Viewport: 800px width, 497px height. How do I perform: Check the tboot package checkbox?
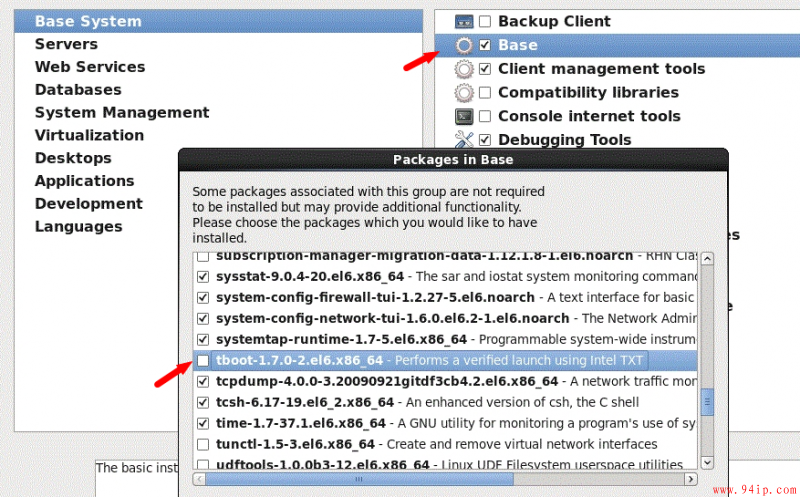coord(203,361)
